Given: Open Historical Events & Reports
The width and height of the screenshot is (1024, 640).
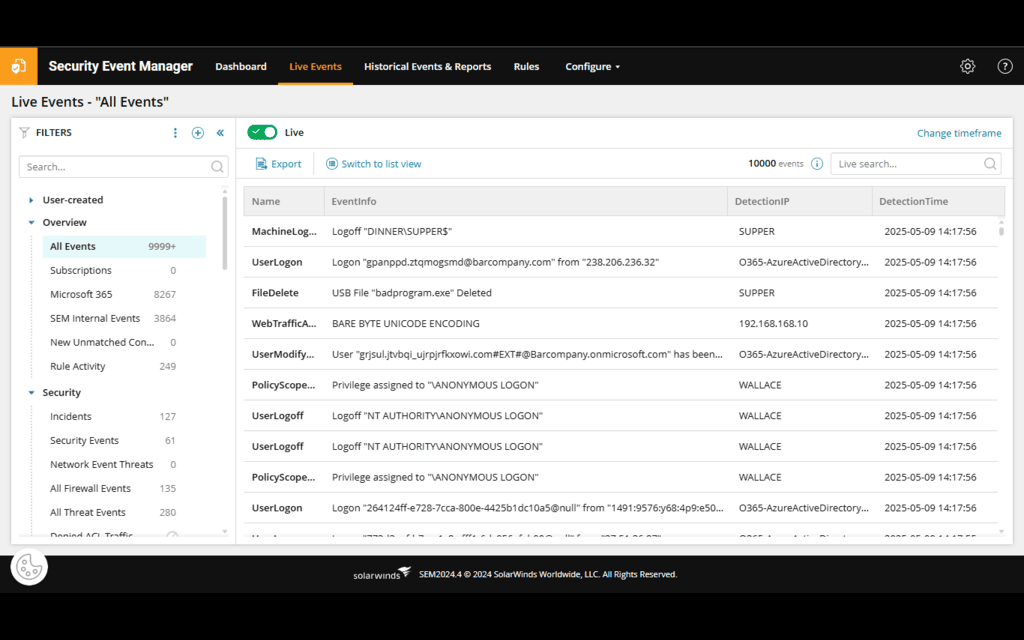Looking at the screenshot, I should pos(427,66).
